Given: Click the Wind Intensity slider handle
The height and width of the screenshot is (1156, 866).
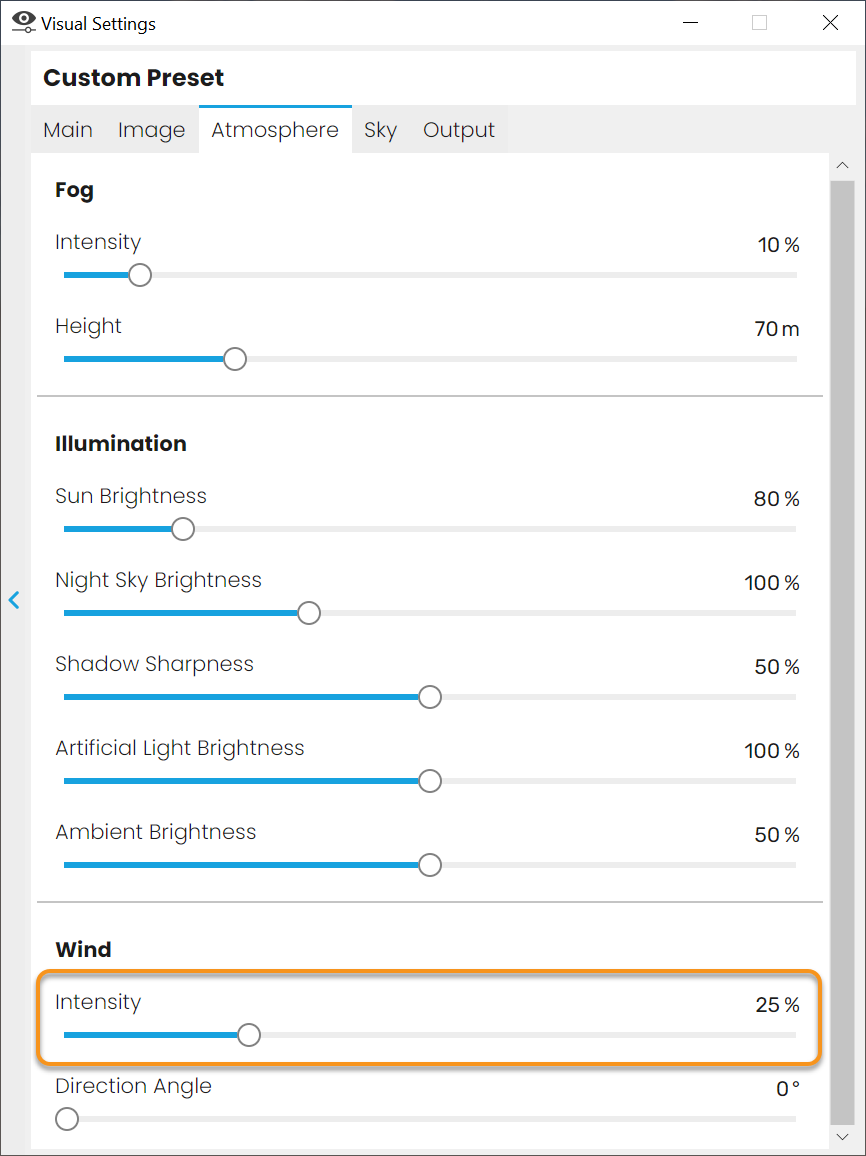Looking at the screenshot, I should point(249,1035).
